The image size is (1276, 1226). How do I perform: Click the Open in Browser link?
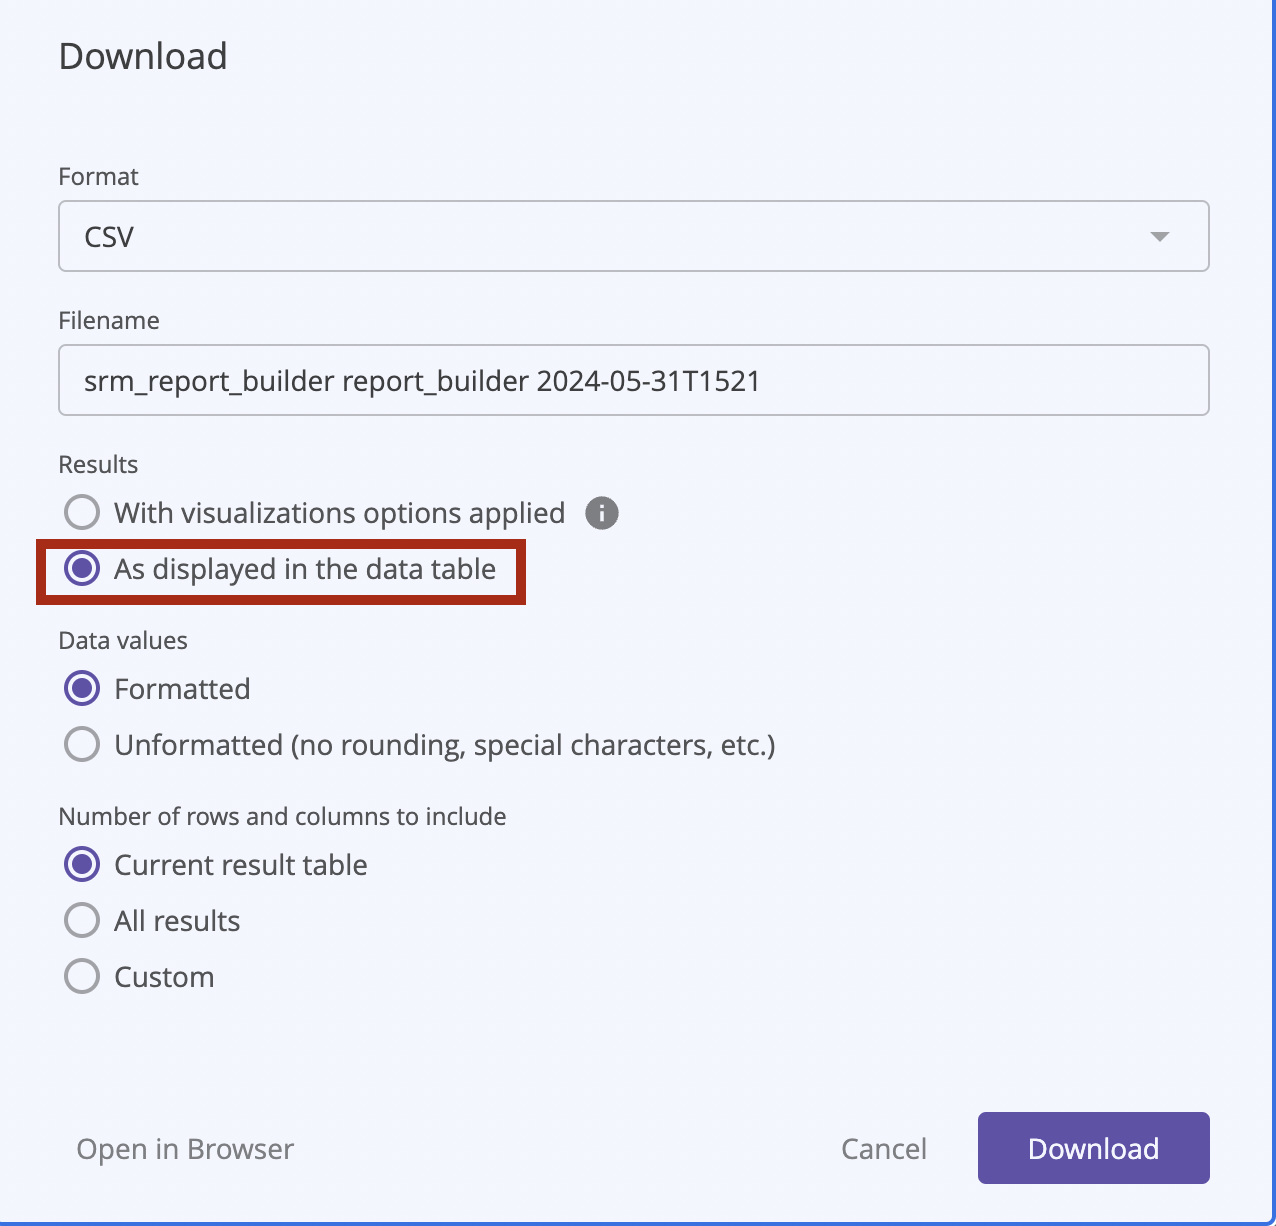(185, 1149)
